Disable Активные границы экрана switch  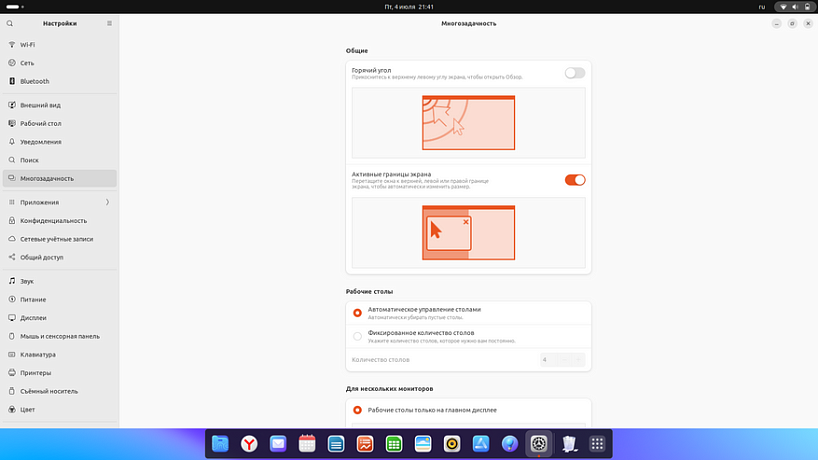click(x=574, y=180)
